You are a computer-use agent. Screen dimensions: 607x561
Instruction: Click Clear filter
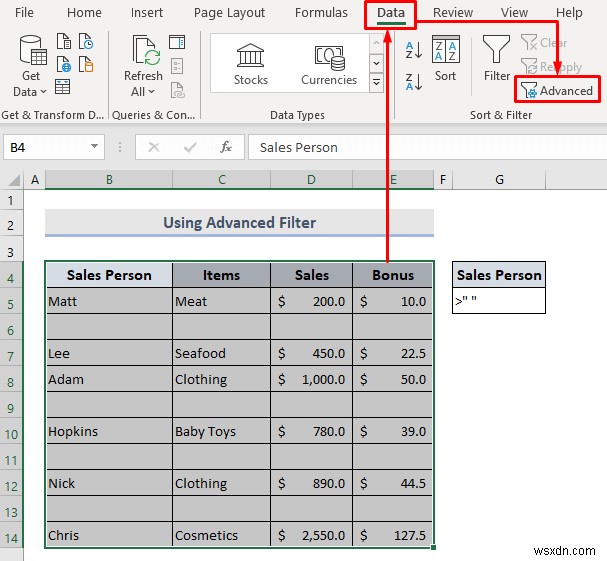tap(544, 42)
